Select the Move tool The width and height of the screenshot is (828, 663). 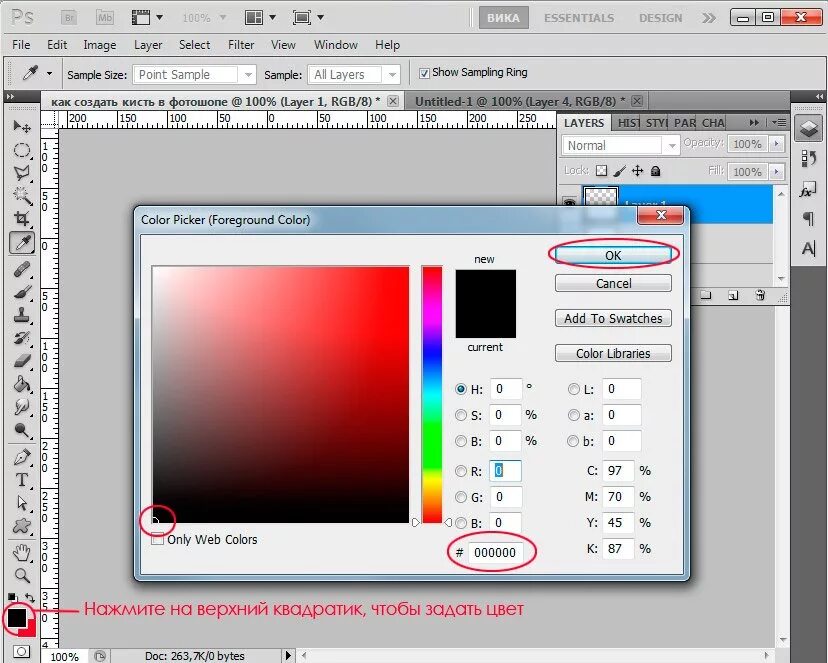[22, 127]
